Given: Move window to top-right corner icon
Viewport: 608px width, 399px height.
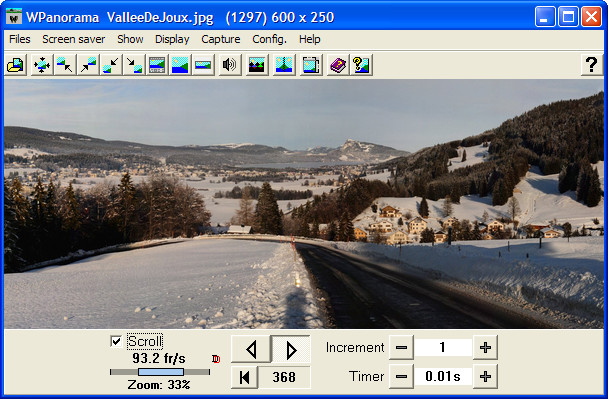Looking at the screenshot, I should coord(88,65).
